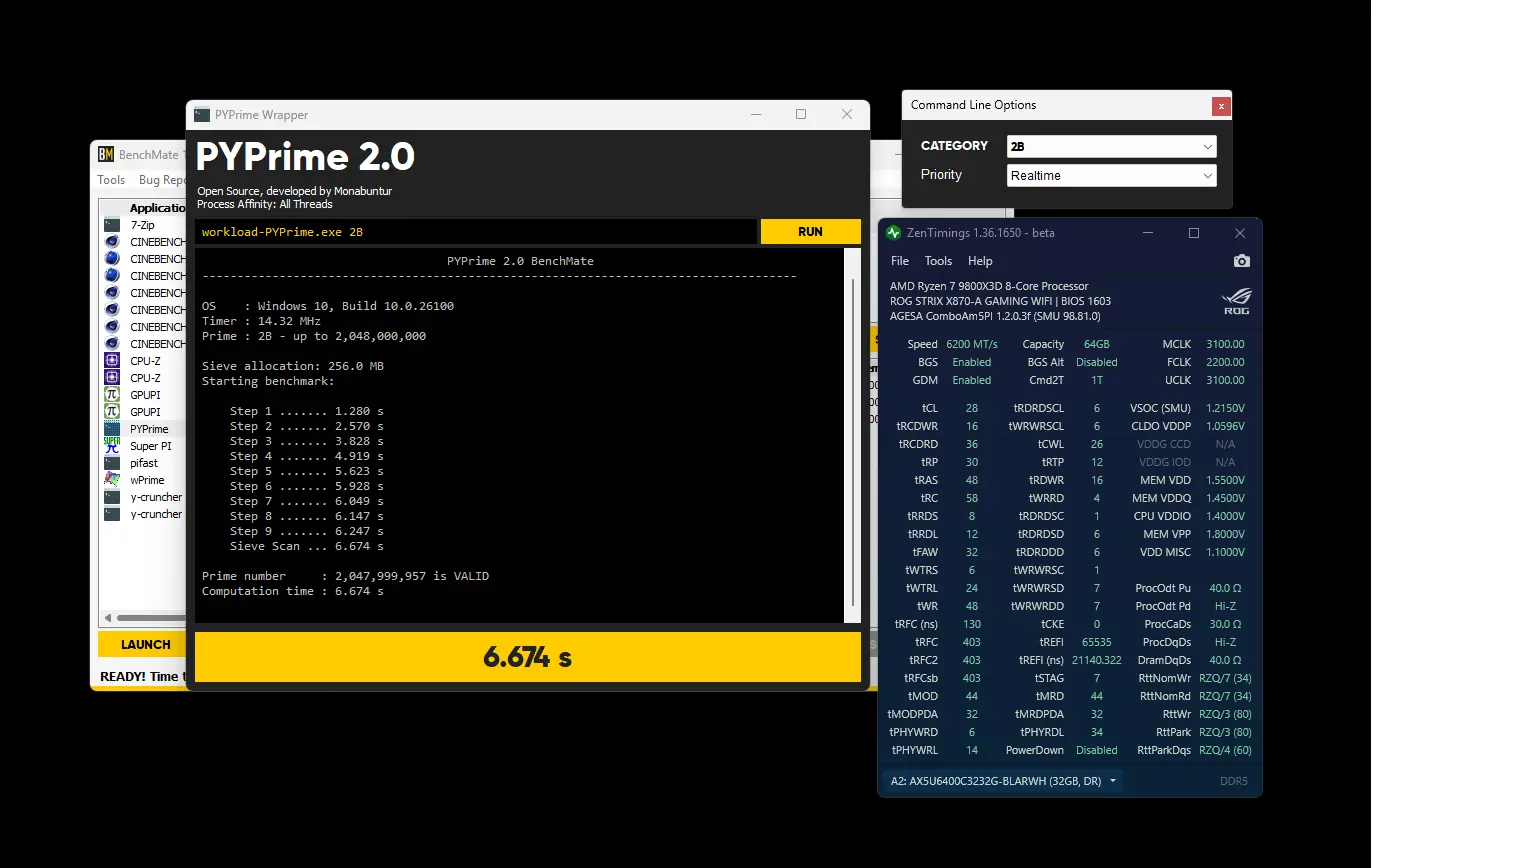1536x868 pixels.
Task: Click the PYPrime Wrapper title bar icon
Action: pyautogui.click(x=202, y=115)
